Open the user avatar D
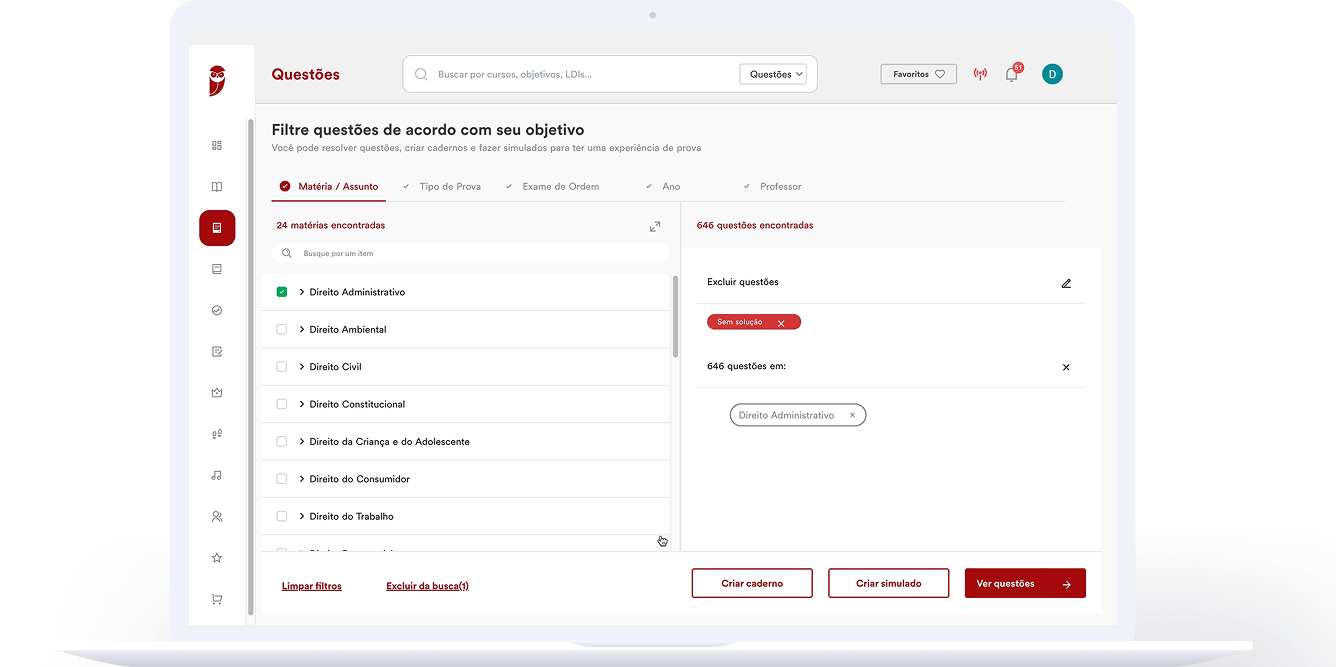This screenshot has width=1336, height=667. coord(1052,74)
